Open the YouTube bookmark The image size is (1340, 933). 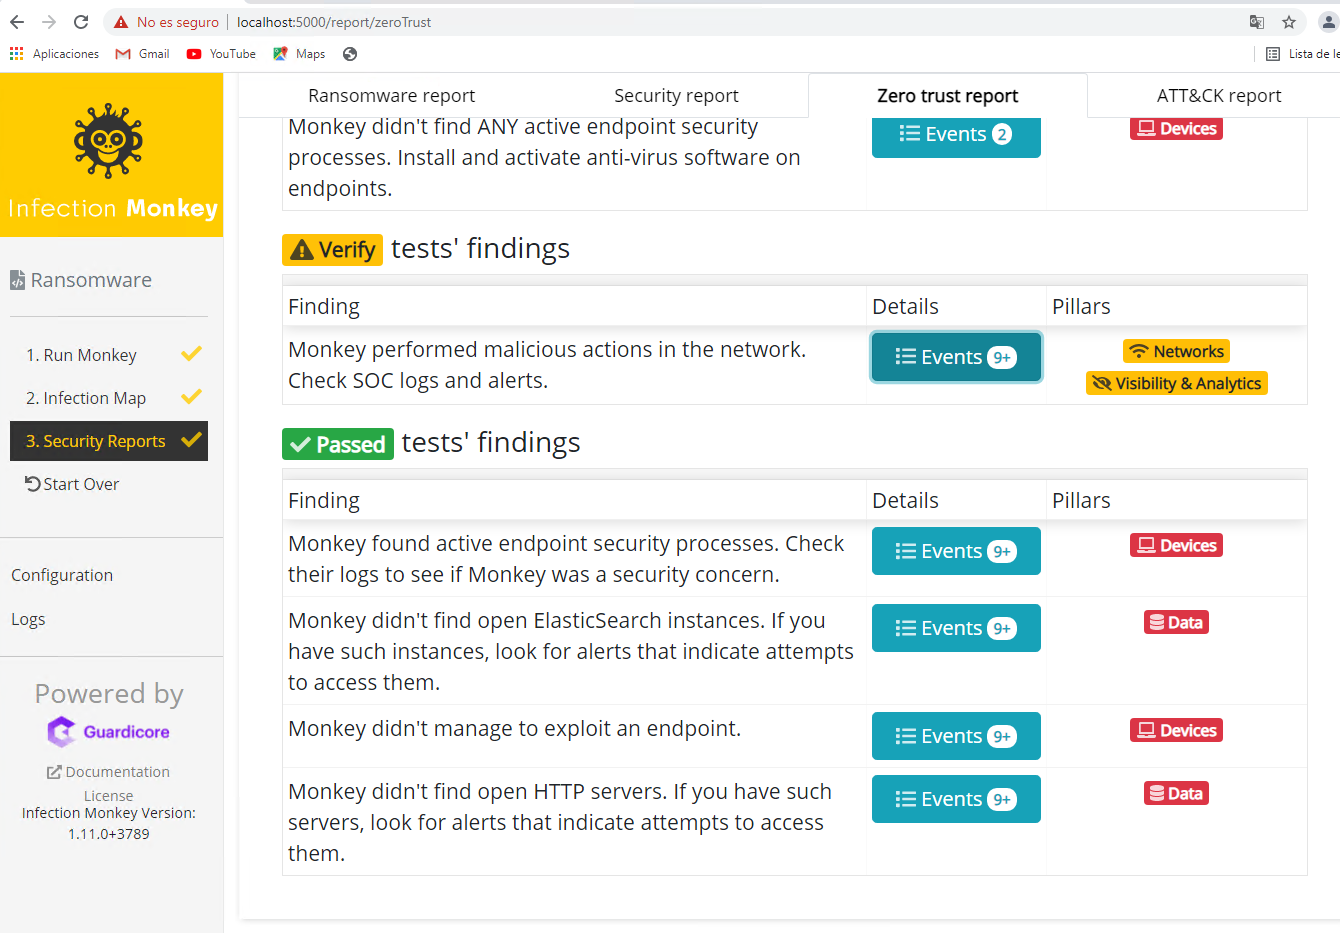[221, 54]
